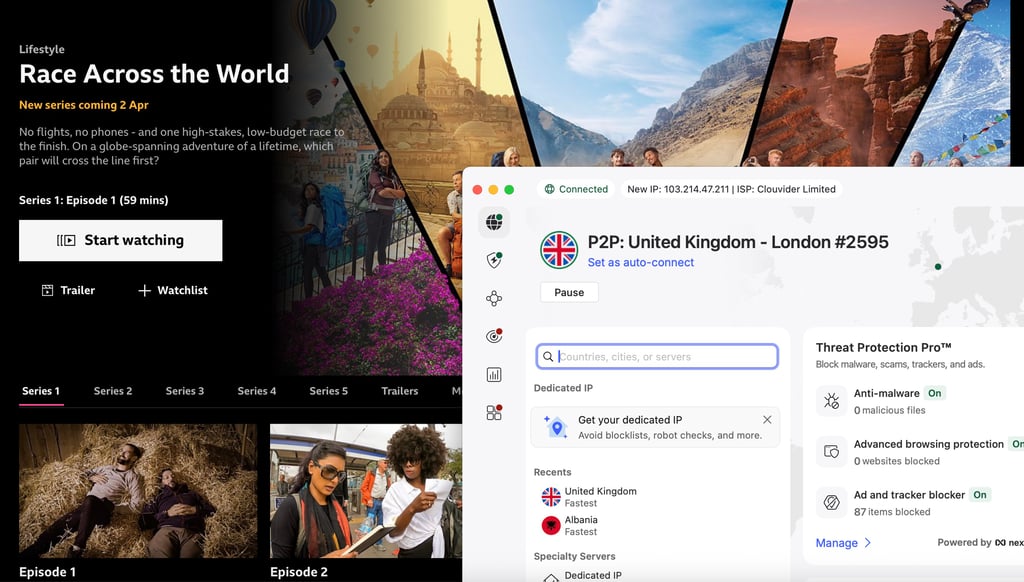This screenshot has width=1024, height=582.
Task: Toggle Advanced browsing protection On badge
Action: click(1017, 444)
